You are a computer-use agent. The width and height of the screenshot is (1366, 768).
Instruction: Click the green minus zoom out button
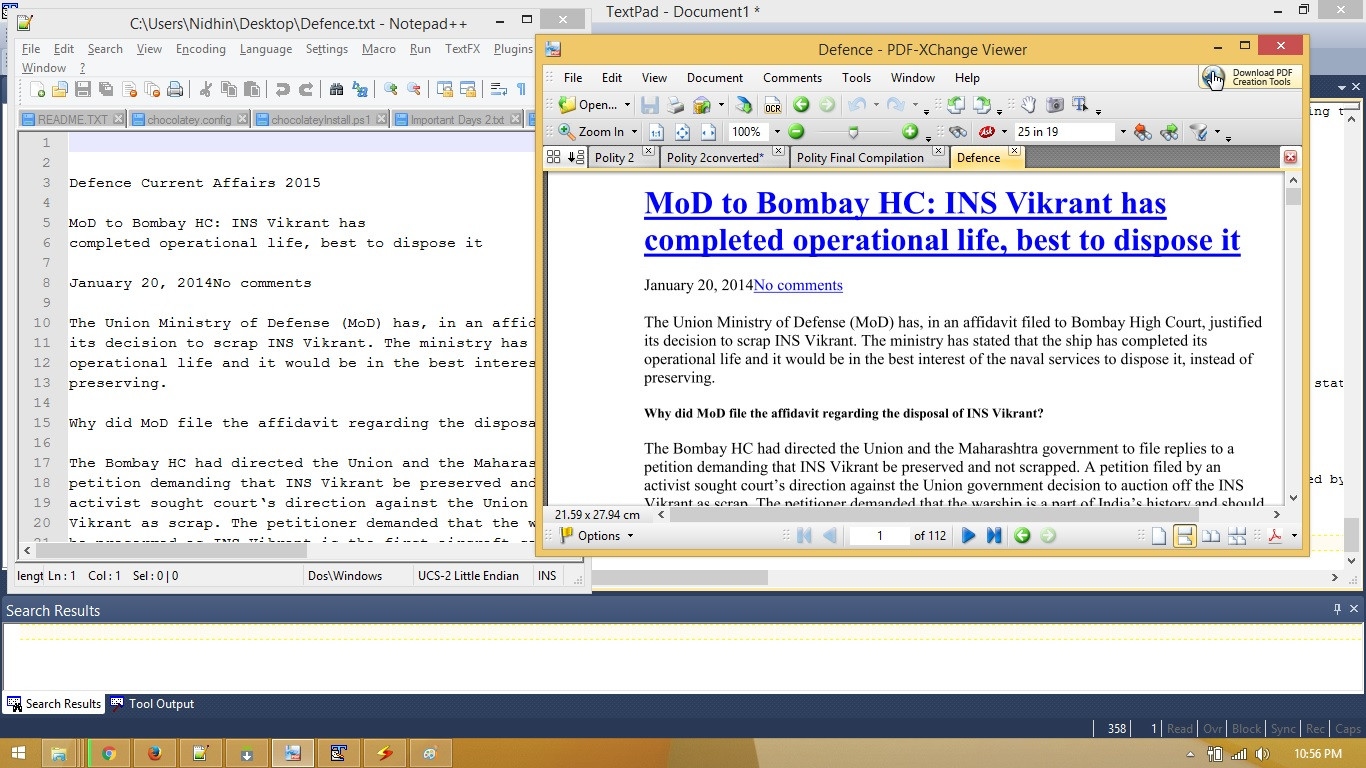coord(796,132)
